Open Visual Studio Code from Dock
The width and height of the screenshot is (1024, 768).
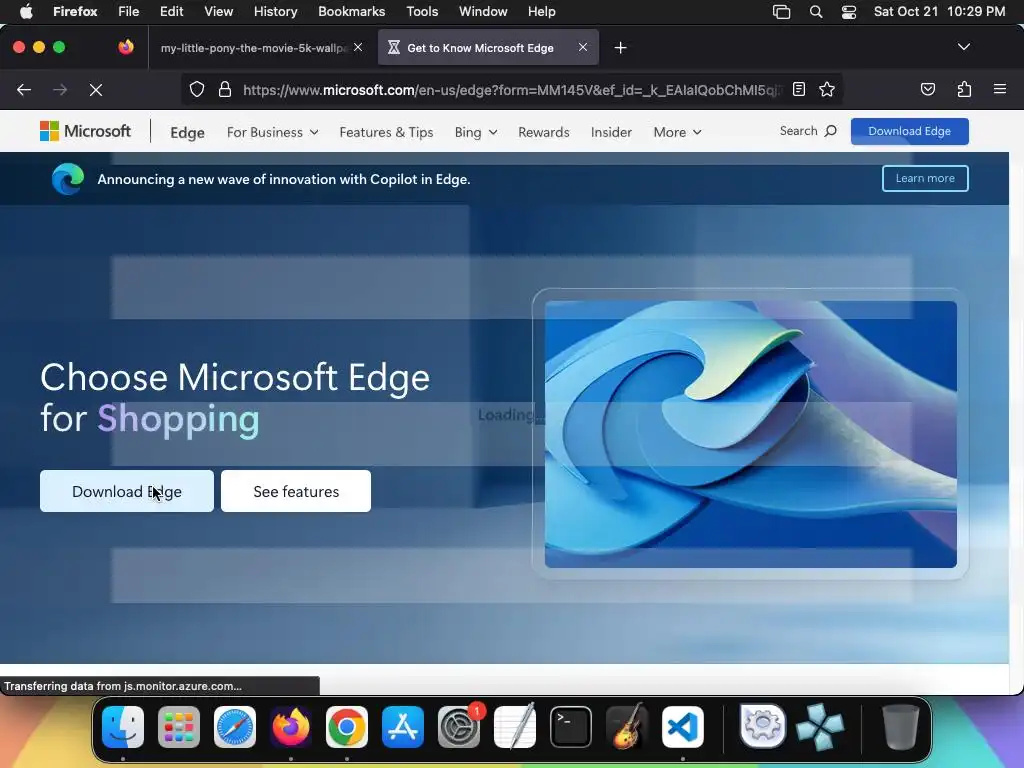pyautogui.click(x=682, y=726)
